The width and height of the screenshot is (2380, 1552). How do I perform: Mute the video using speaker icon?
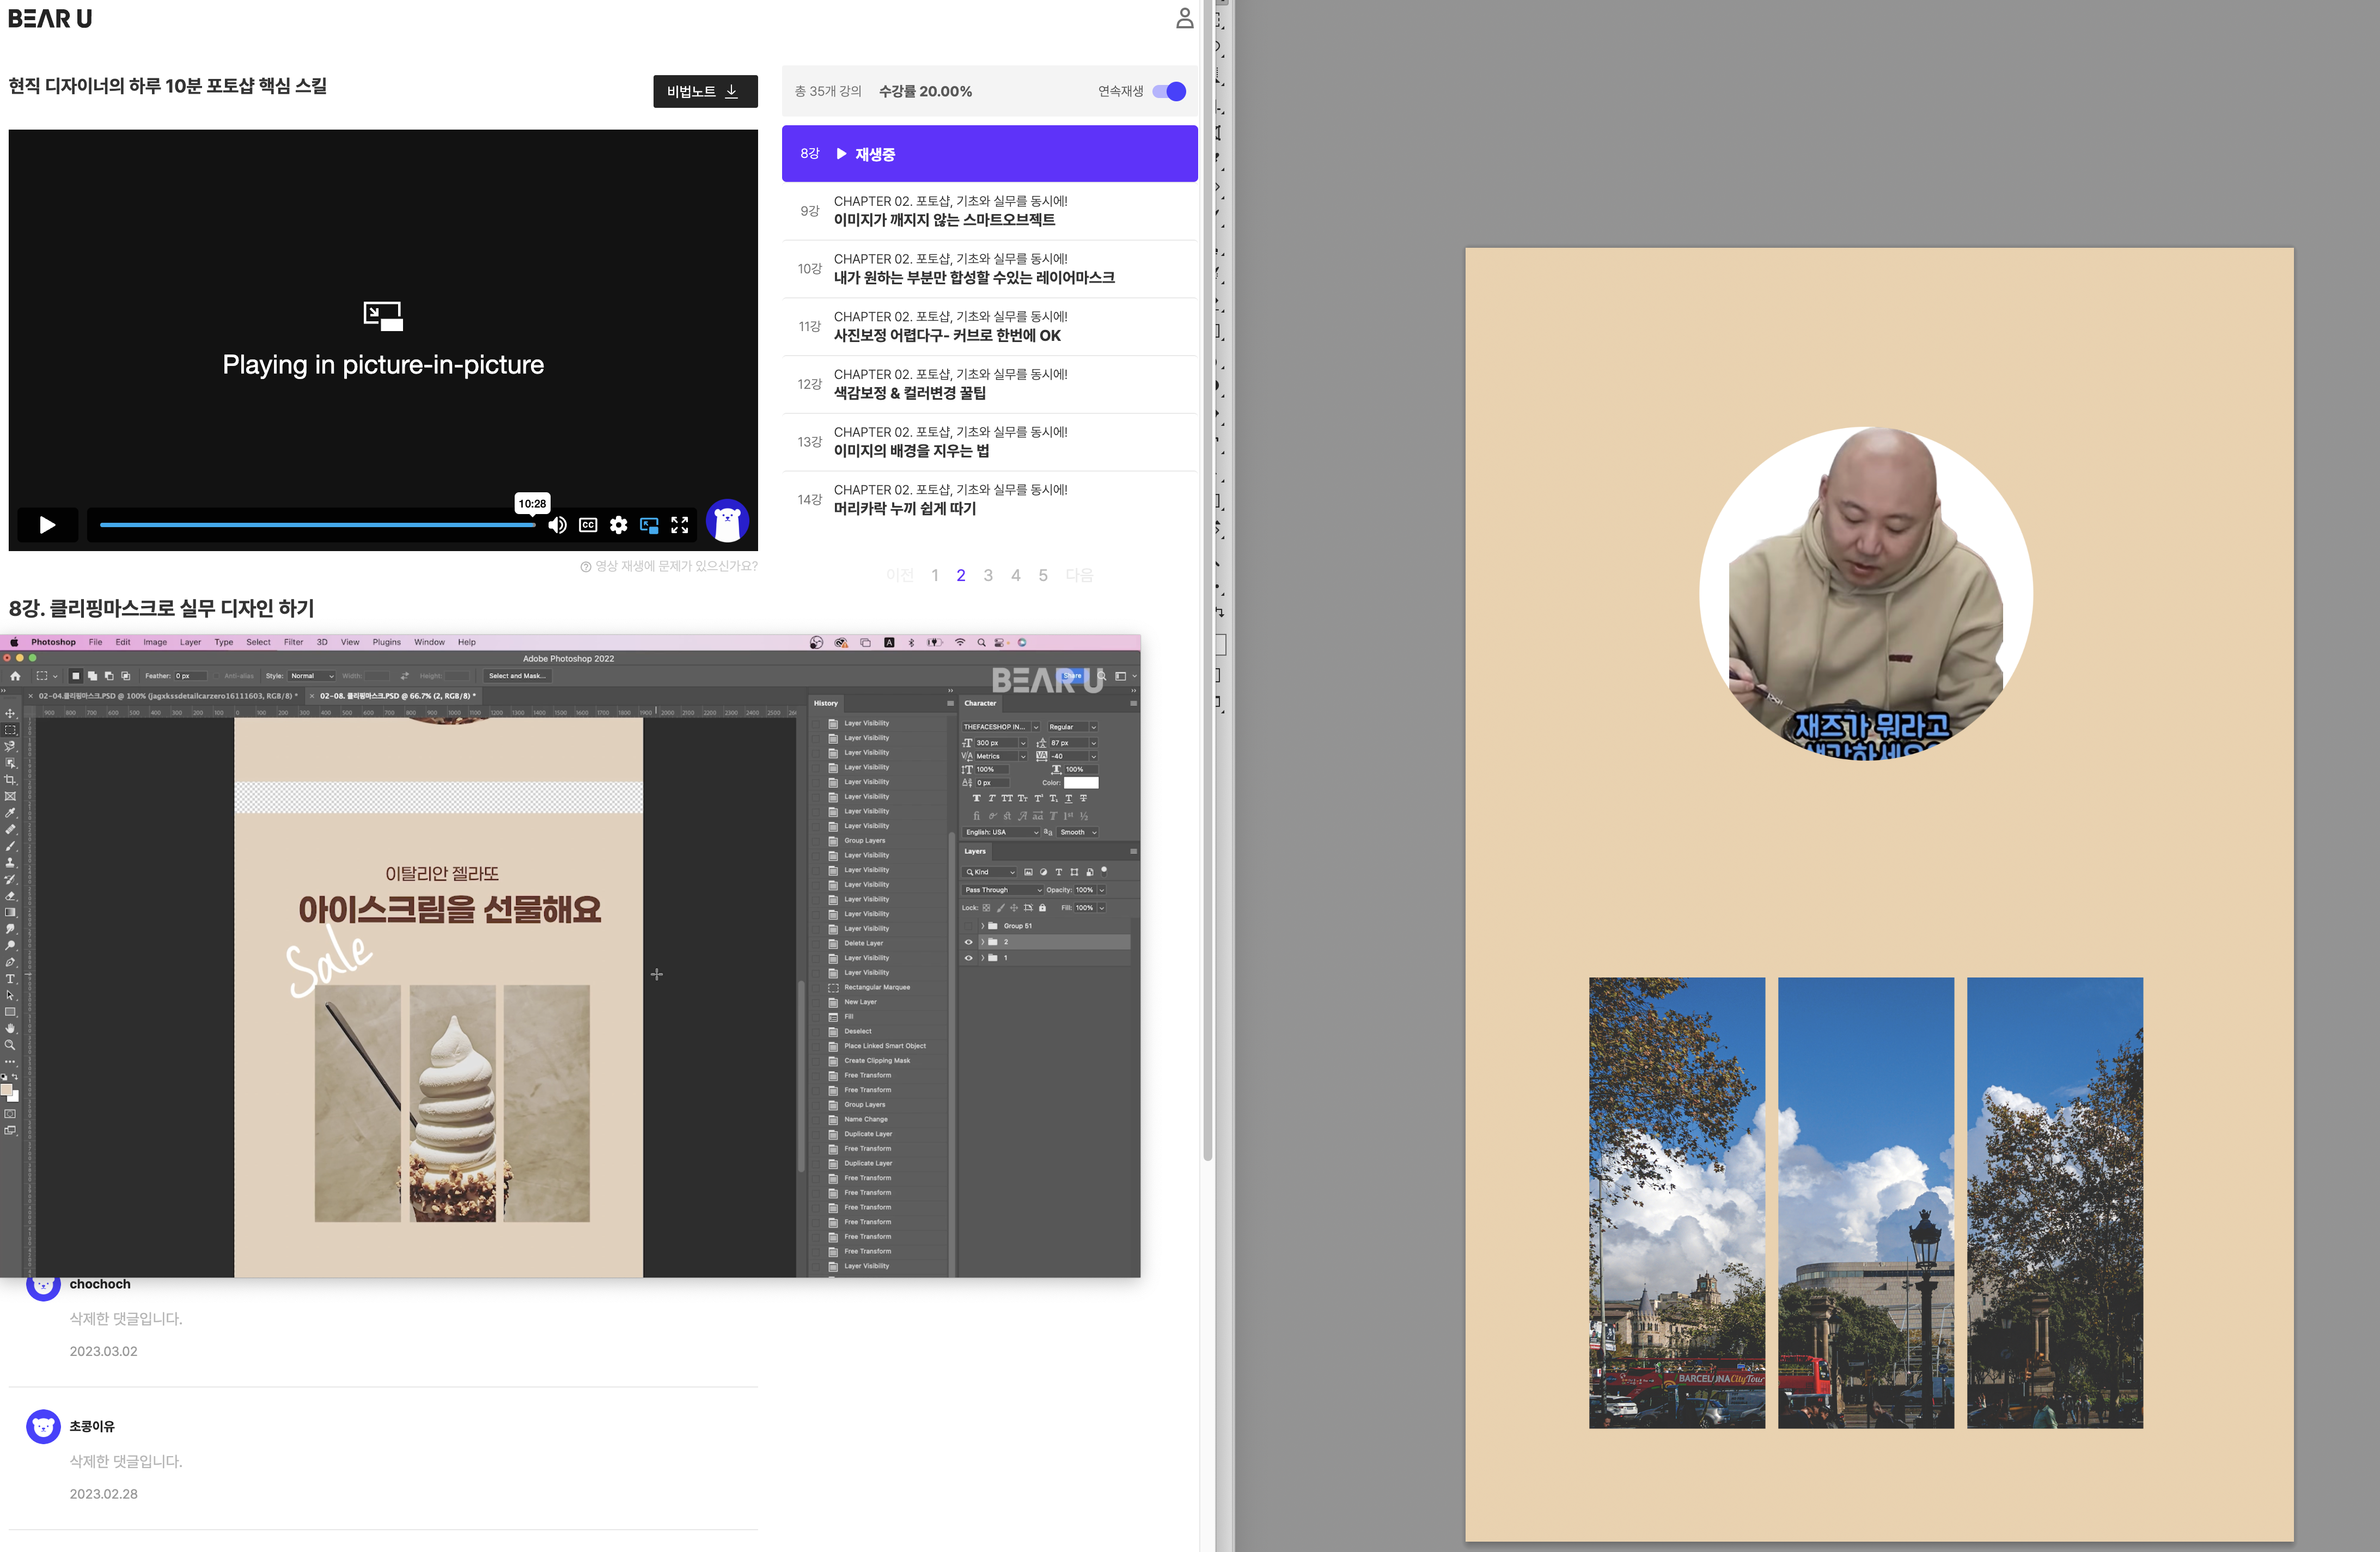tap(557, 525)
